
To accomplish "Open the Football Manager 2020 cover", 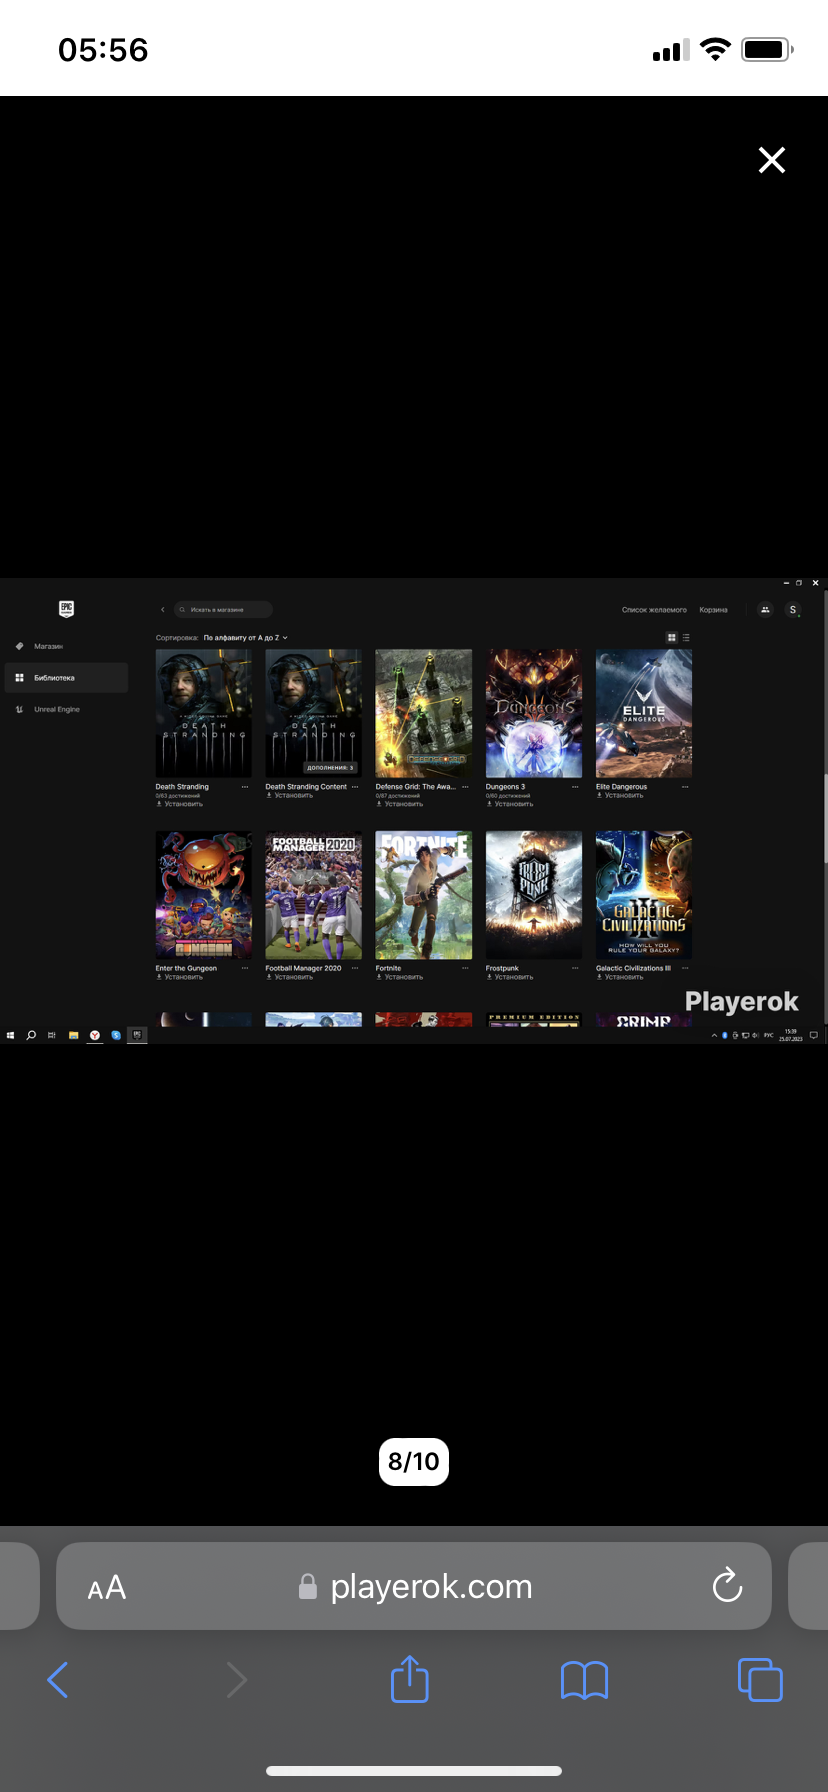I will coord(314,895).
